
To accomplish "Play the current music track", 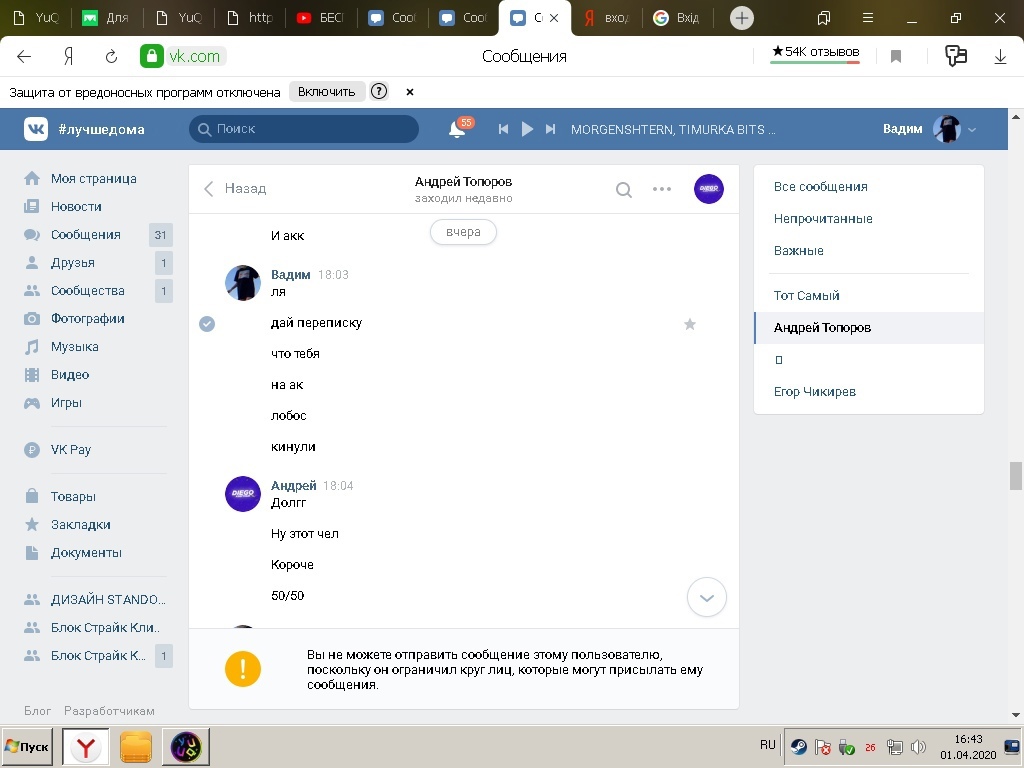I will coord(527,129).
